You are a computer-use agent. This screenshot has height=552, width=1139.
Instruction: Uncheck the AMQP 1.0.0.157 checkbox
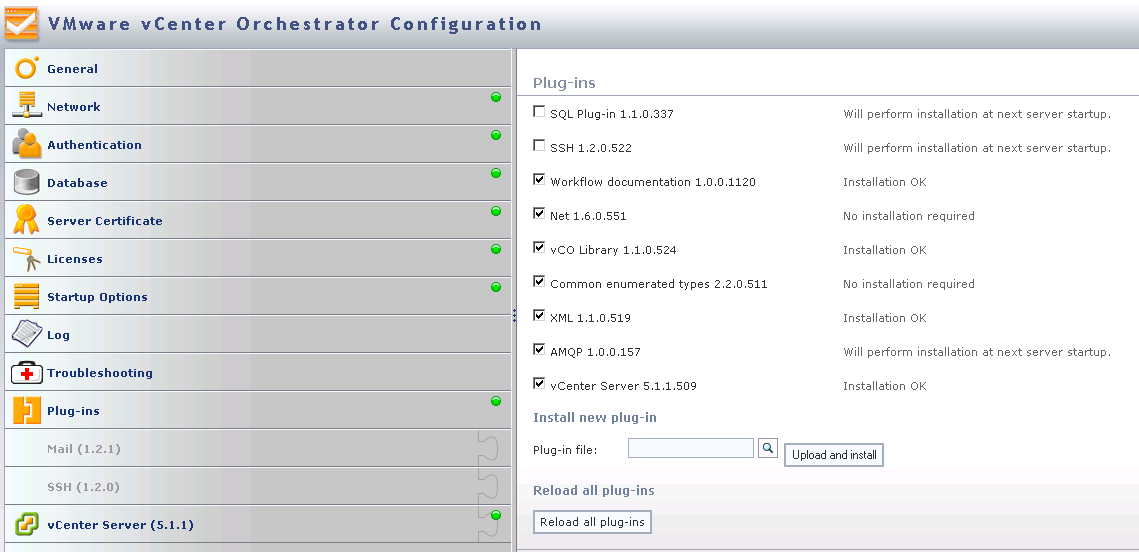pyautogui.click(x=540, y=350)
